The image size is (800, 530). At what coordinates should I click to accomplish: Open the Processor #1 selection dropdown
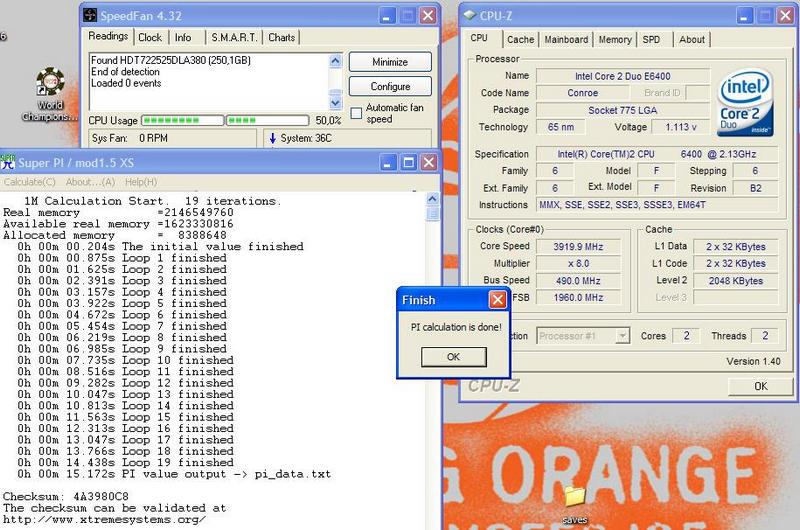click(622, 336)
